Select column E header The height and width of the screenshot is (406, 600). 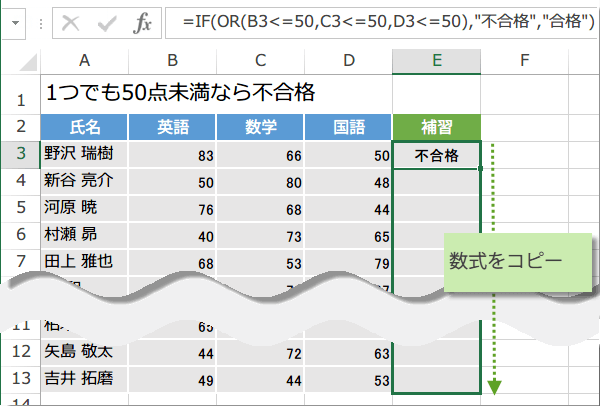click(437, 60)
